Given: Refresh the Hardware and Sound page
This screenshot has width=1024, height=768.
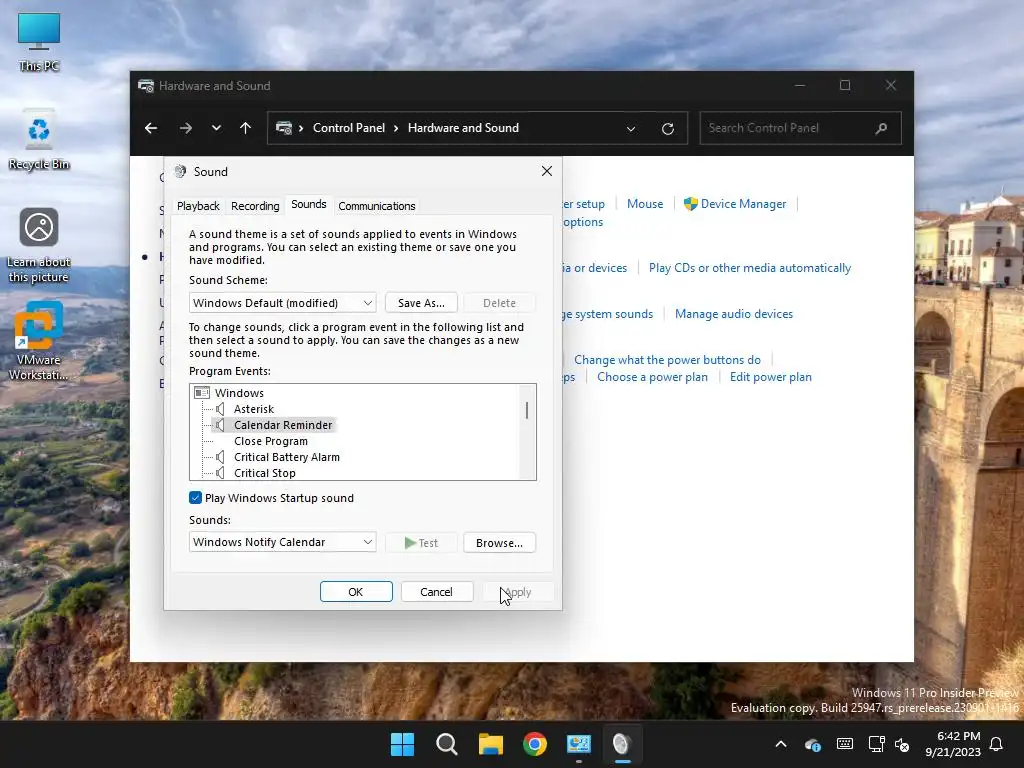Looking at the screenshot, I should 667,129.
